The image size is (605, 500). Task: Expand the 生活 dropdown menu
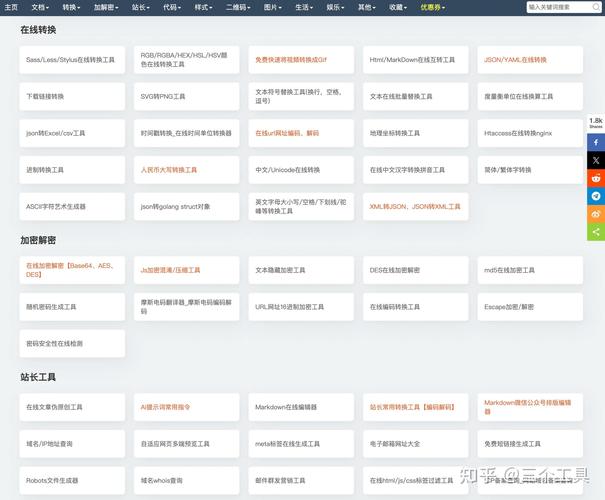tap(304, 7)
